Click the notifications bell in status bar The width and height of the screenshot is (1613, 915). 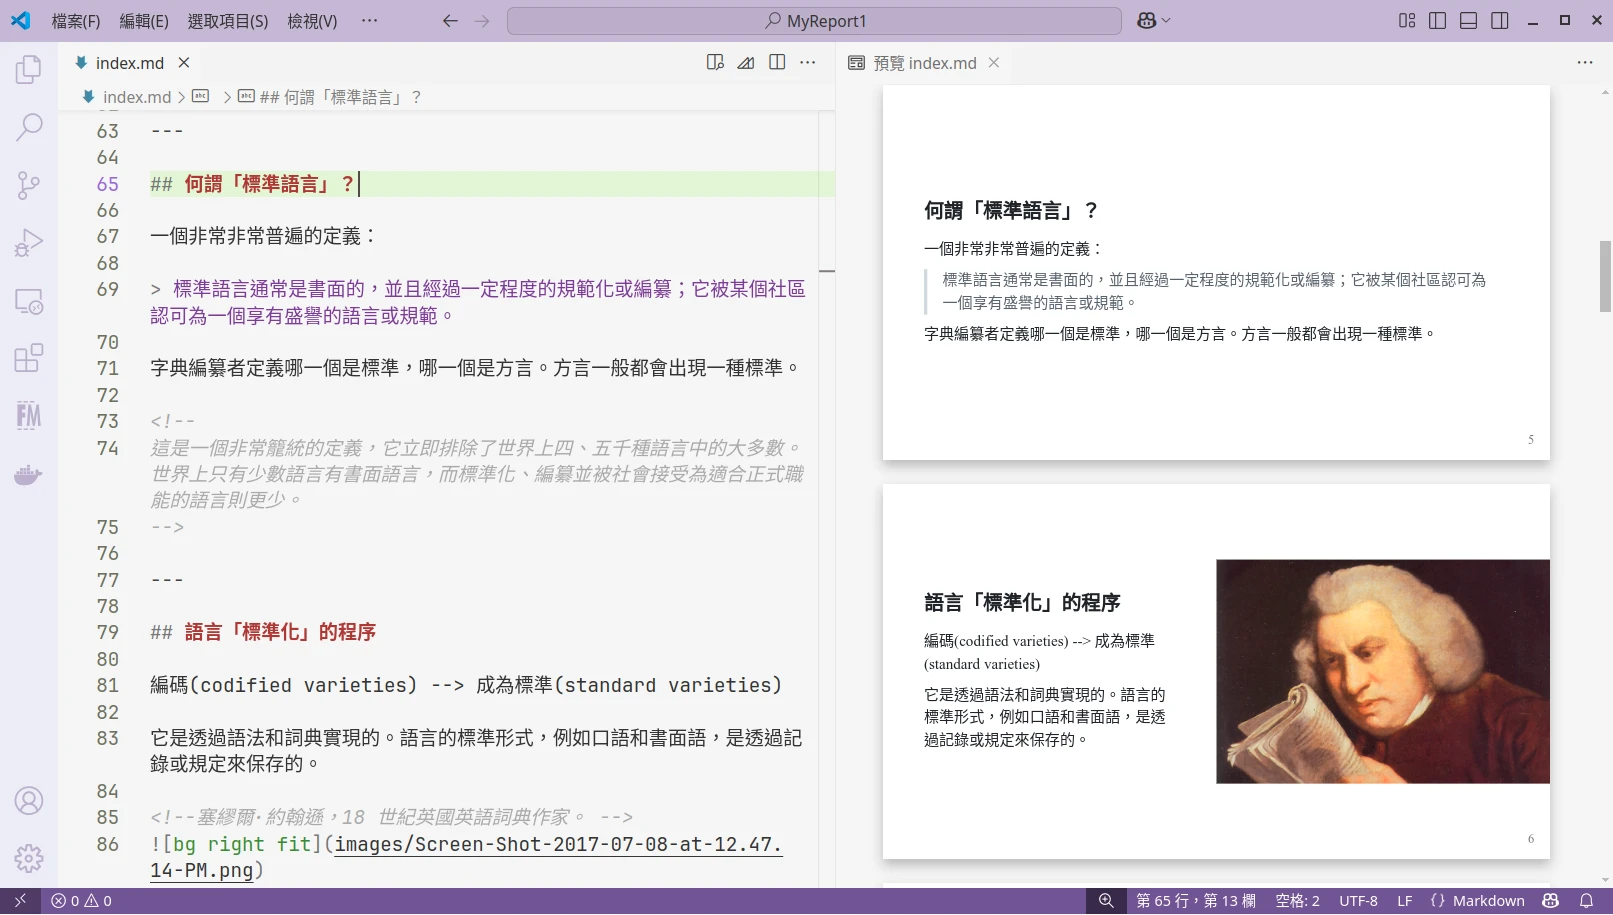coord(1586,901)
